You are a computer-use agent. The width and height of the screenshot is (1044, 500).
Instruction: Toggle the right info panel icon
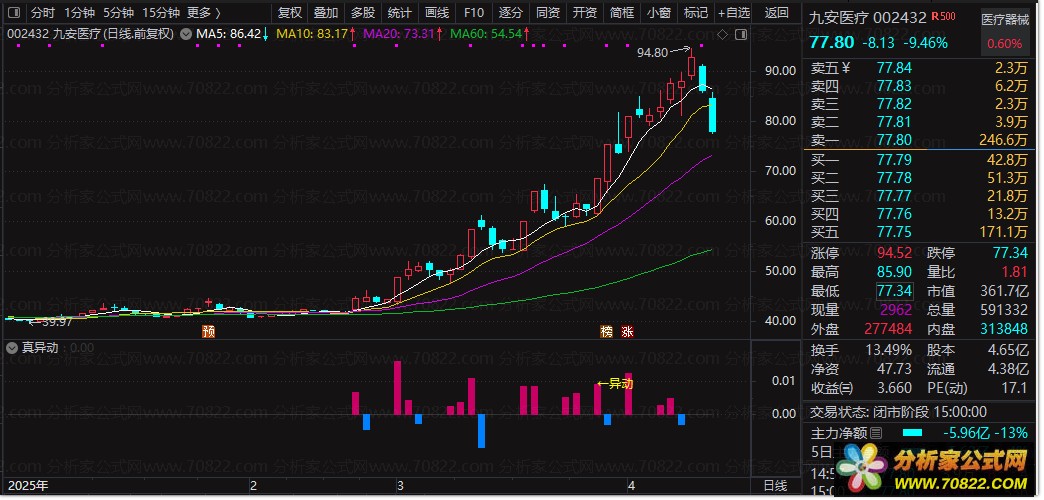[x=740, y=34]
